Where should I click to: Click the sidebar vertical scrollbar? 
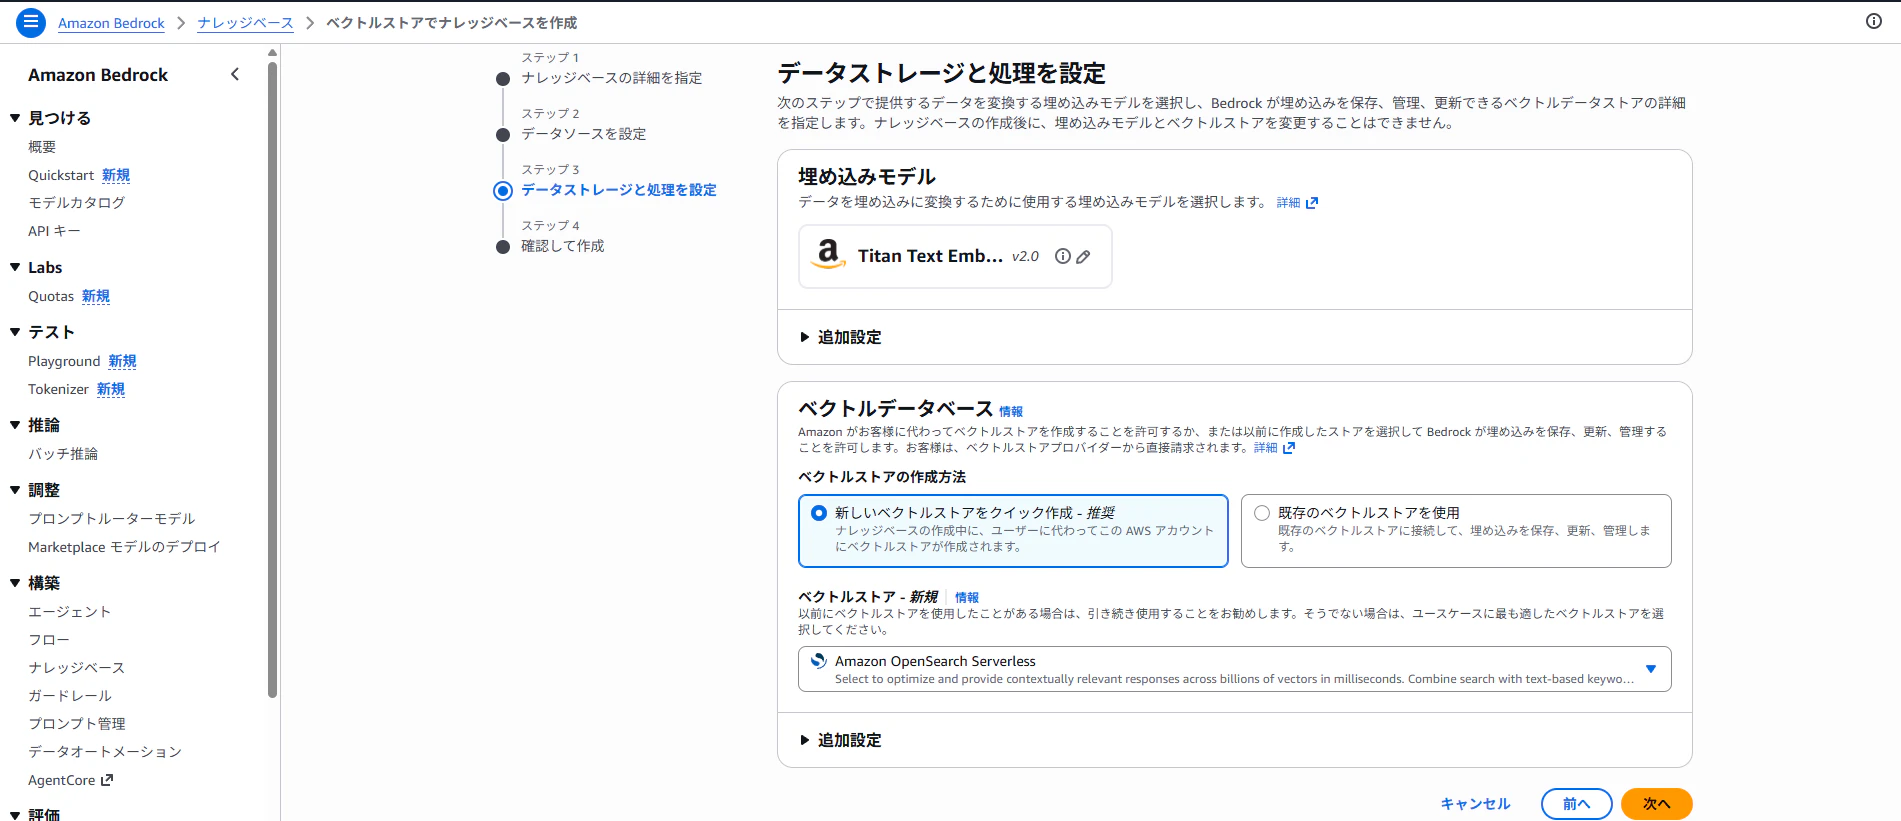[x=272, y=380]
